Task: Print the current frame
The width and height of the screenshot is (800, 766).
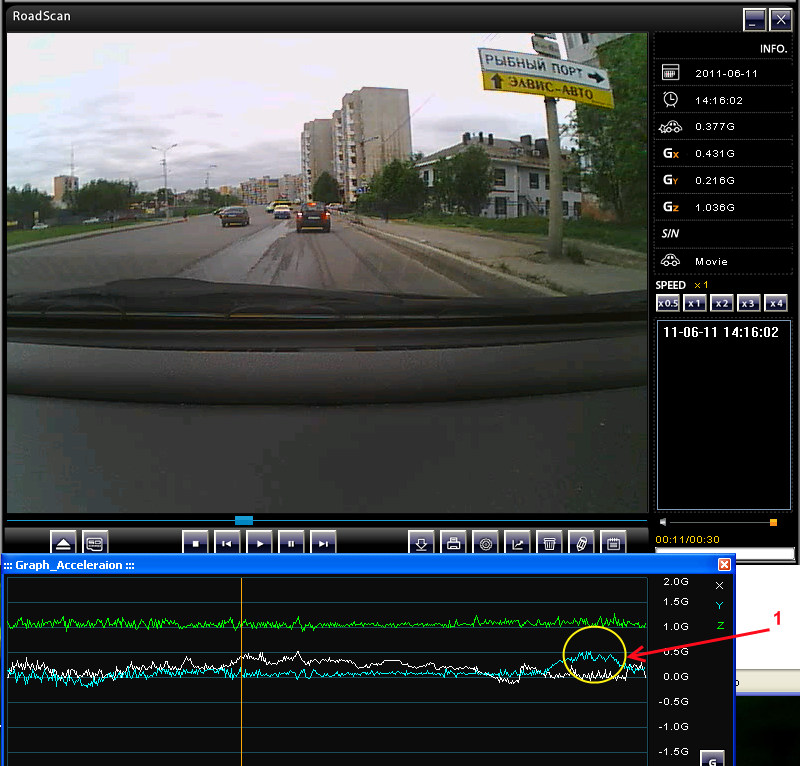Action: coord(454,543)
